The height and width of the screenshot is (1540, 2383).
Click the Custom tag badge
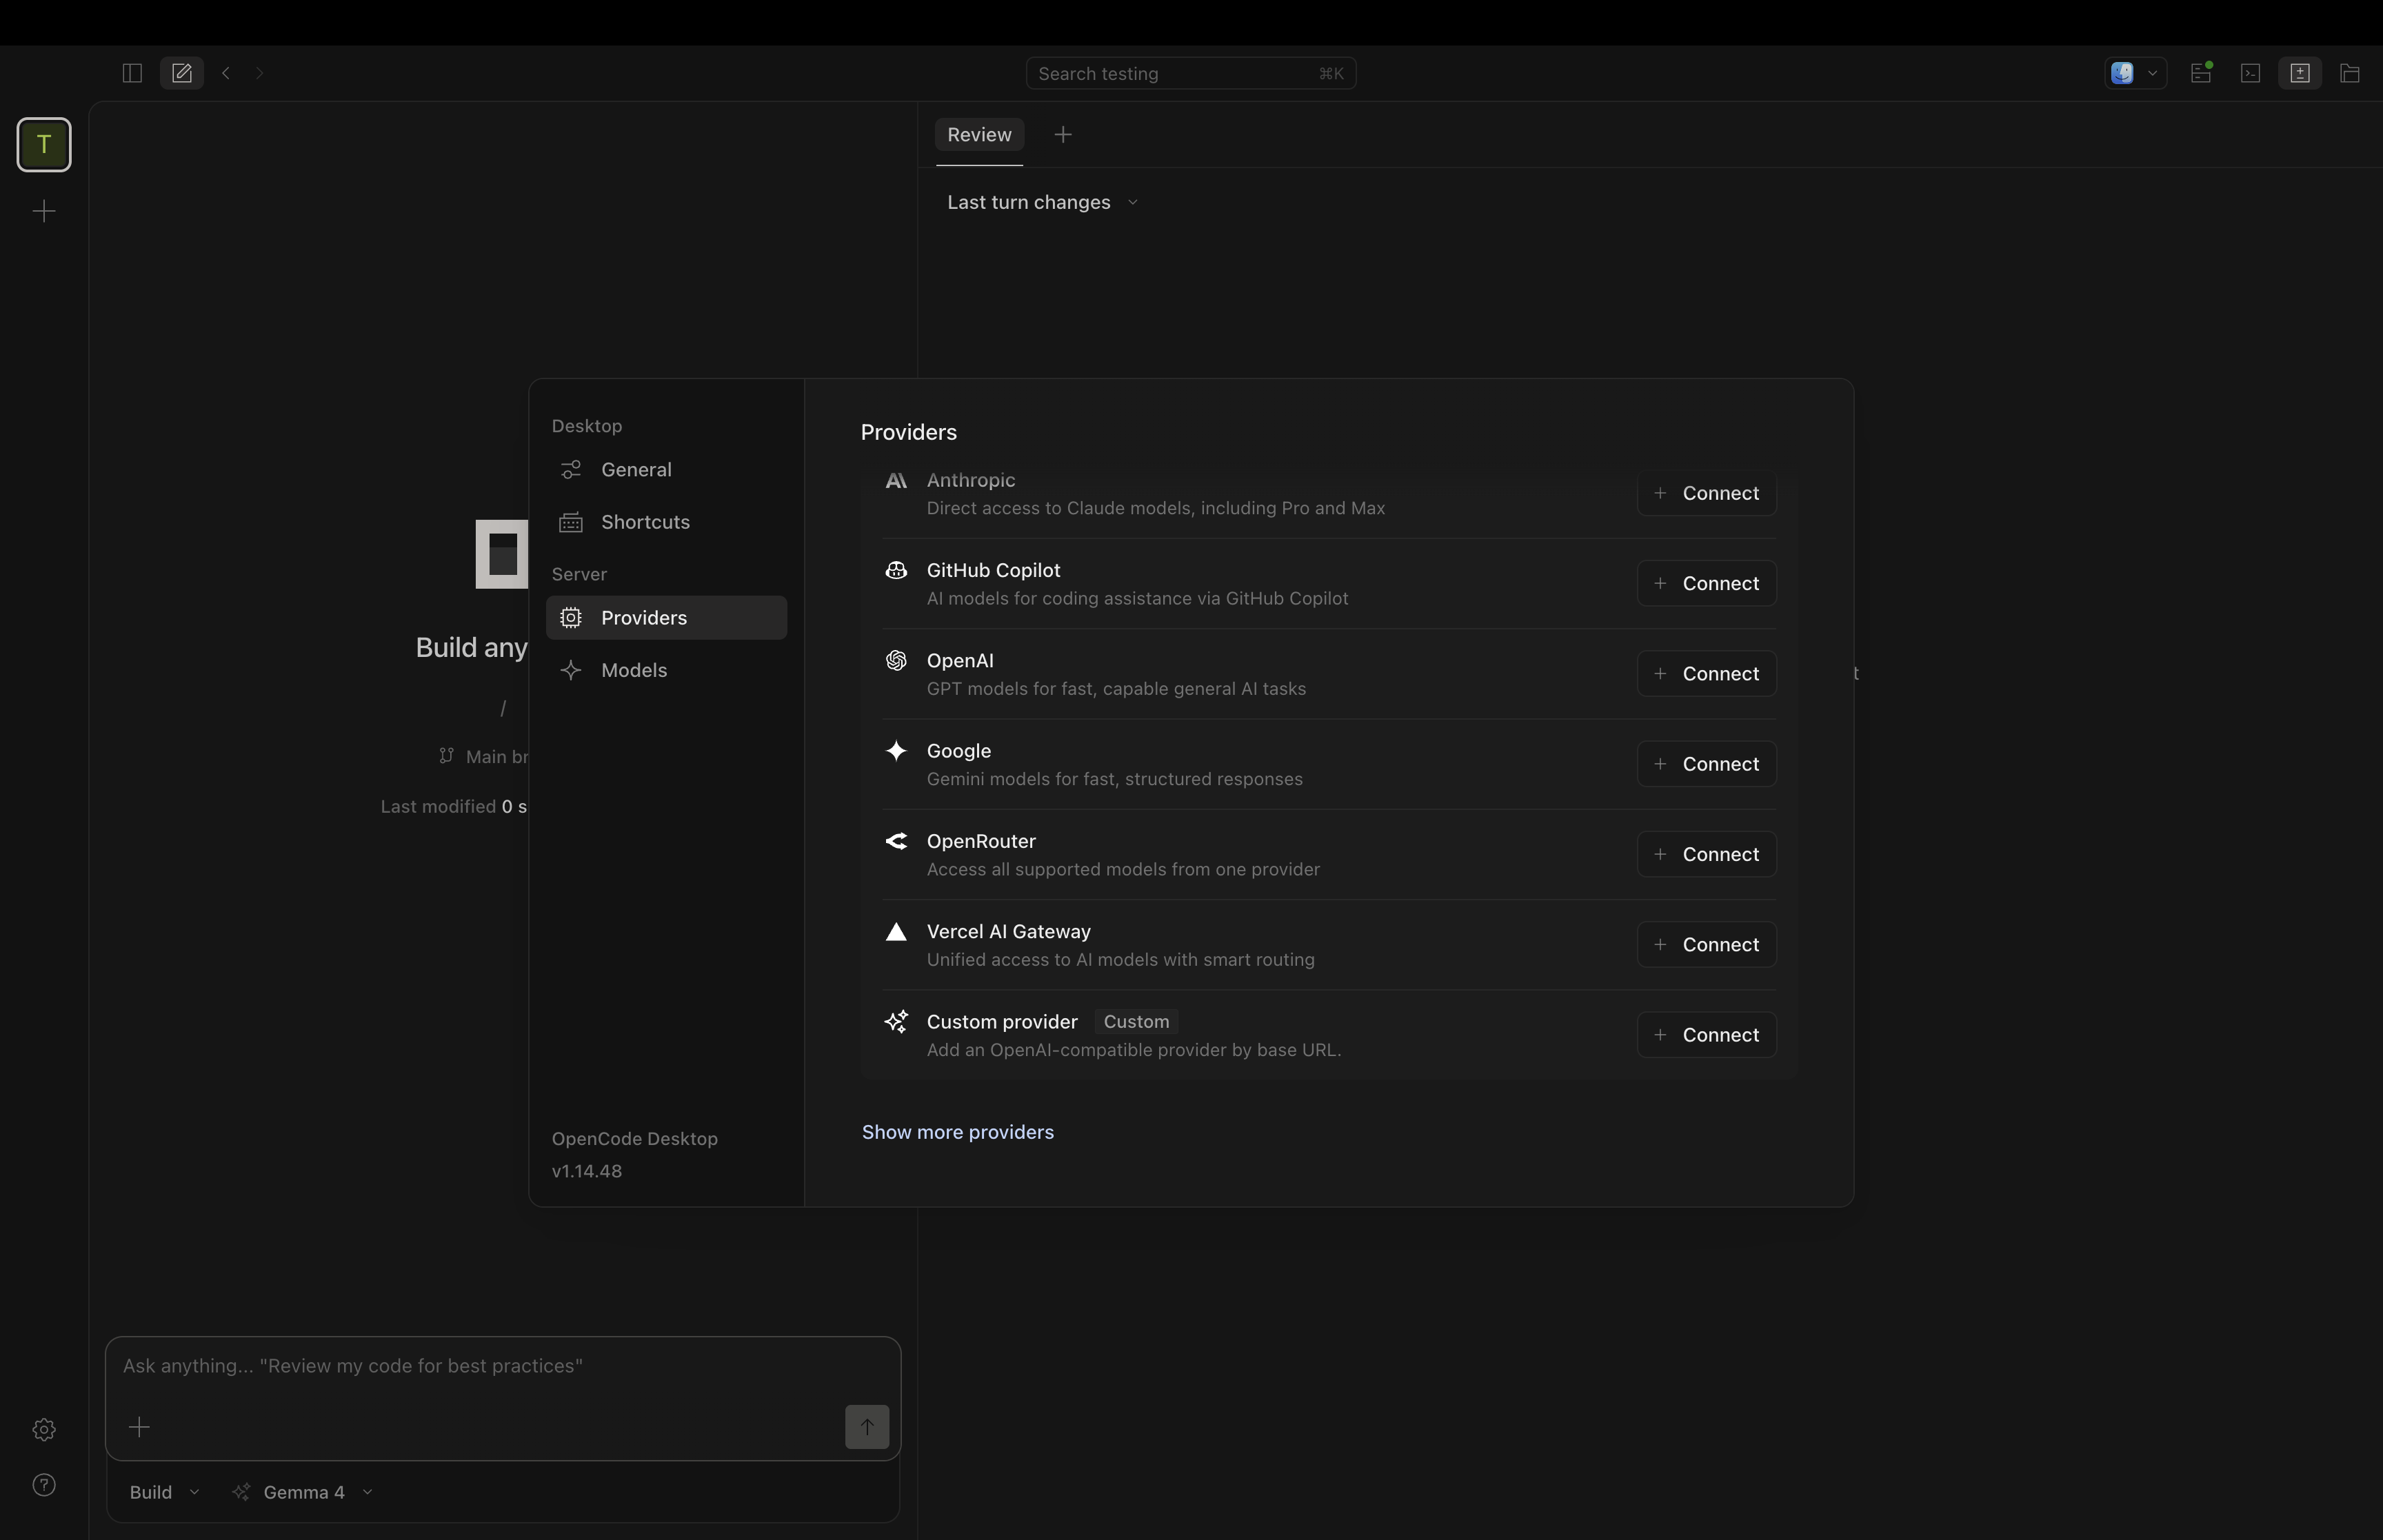point(1136,1021)
